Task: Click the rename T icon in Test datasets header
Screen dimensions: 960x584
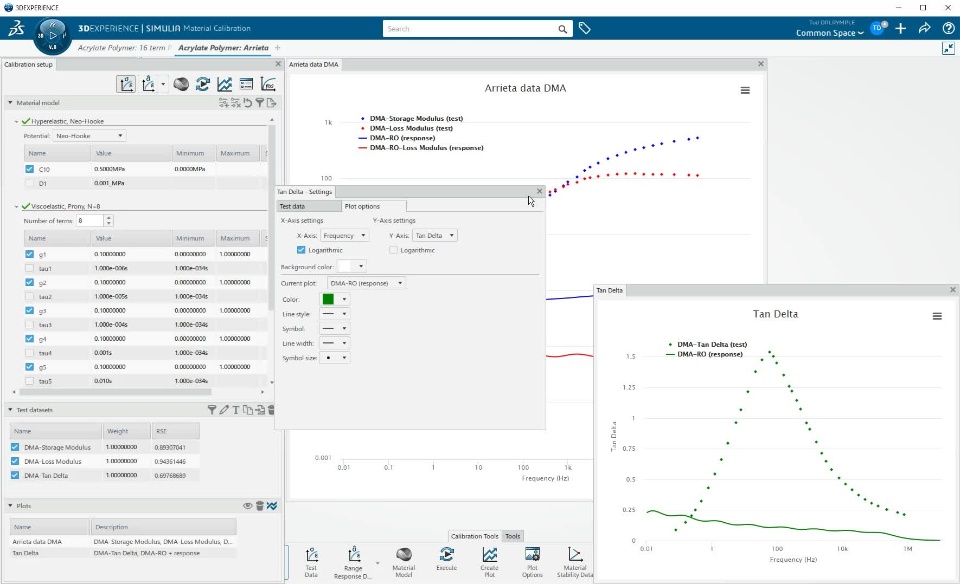Action: [x=236, y=410]
